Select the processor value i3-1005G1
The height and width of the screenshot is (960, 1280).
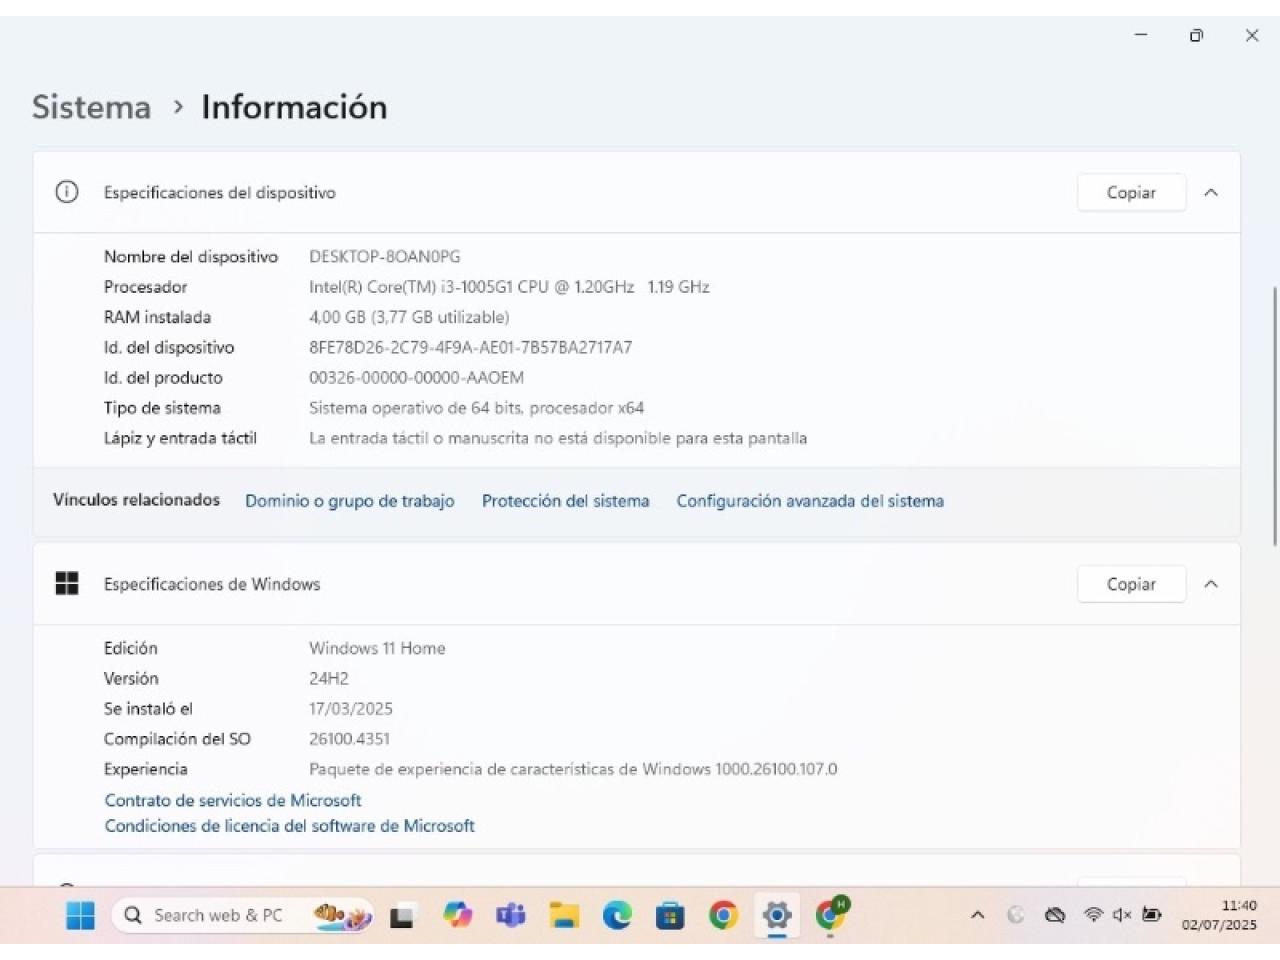click(509, 287)
